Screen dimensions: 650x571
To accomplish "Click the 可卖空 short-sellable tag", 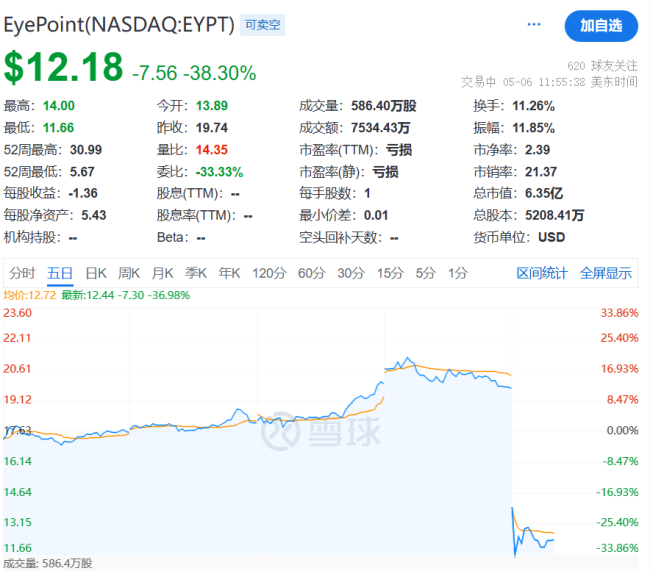I will coord(262,25).
